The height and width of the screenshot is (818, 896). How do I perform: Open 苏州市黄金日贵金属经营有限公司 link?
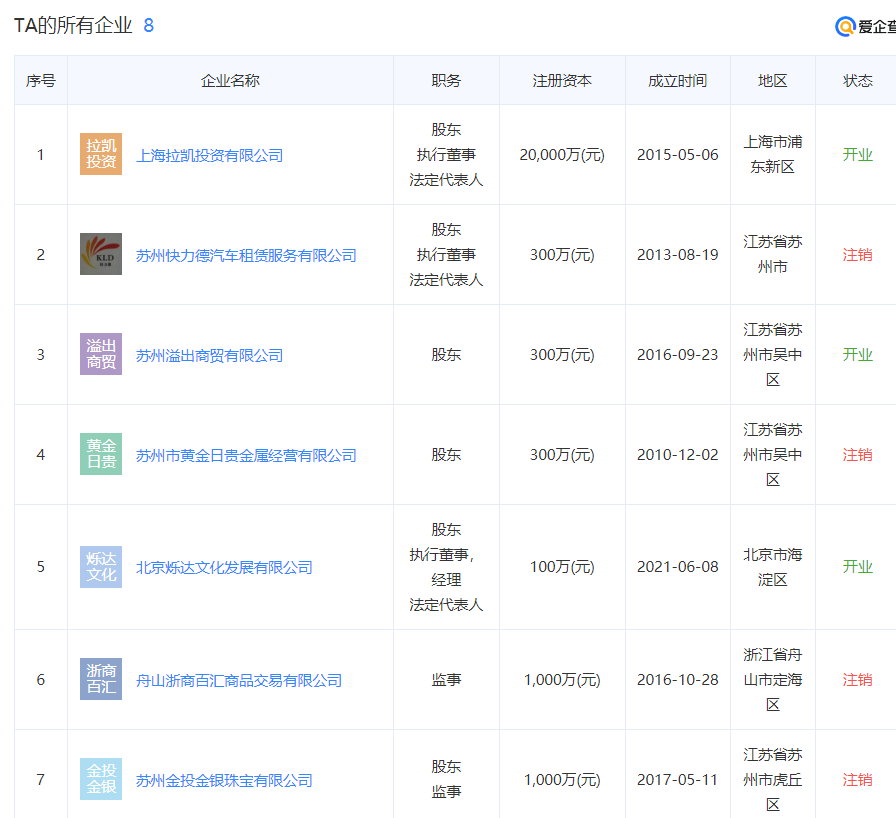pyautogui.click(x=246, y=455)
